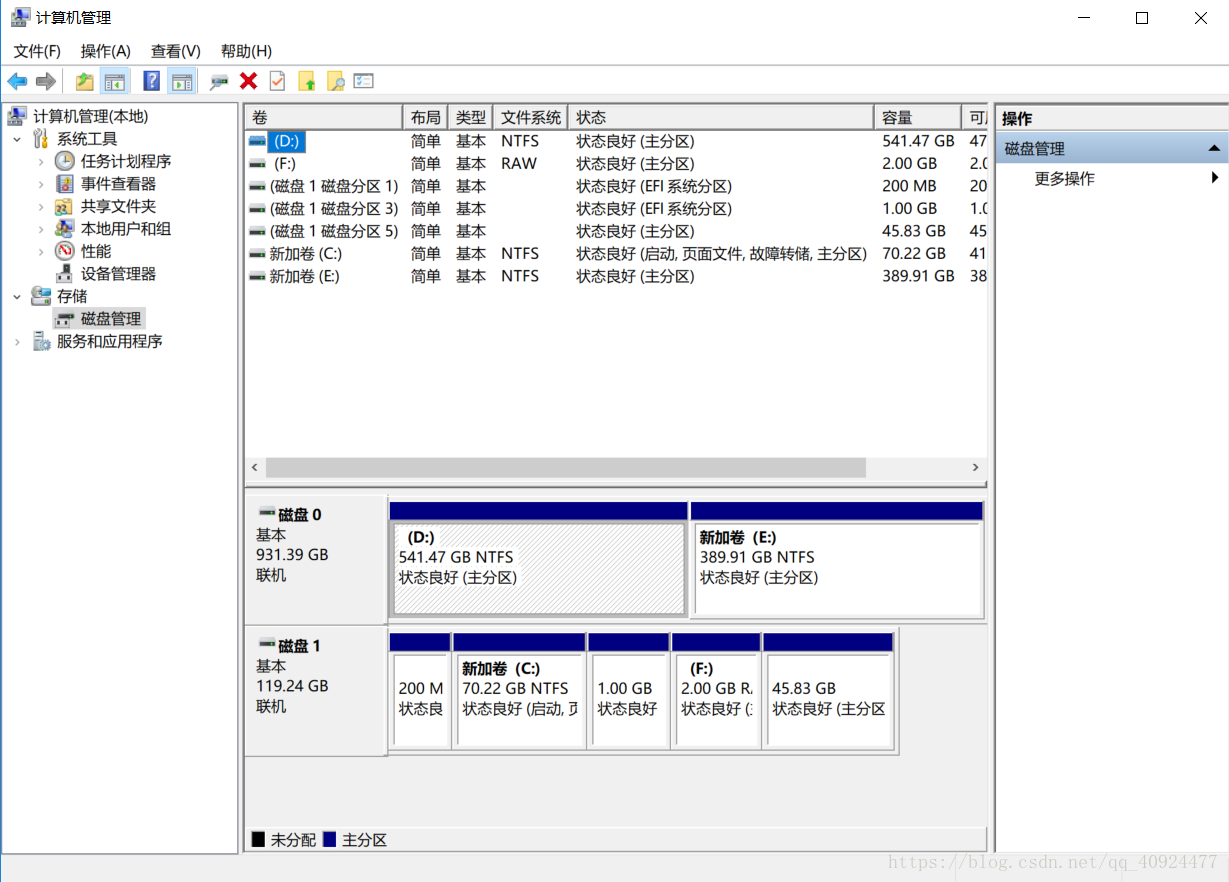The height and width of the screenshot is (882, 1229).
Task: Select 共享文件夹 in the tree
Action: (x=118, y=206)
